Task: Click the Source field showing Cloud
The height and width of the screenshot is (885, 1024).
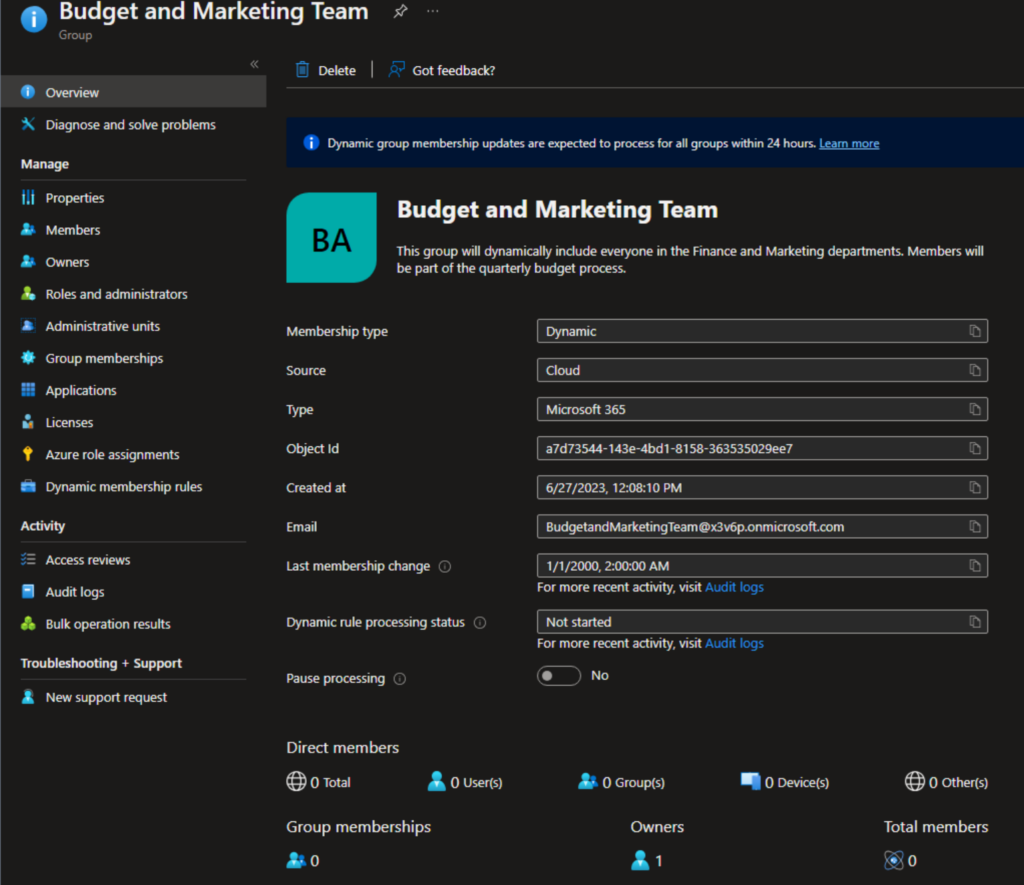Action: (762, 370)
